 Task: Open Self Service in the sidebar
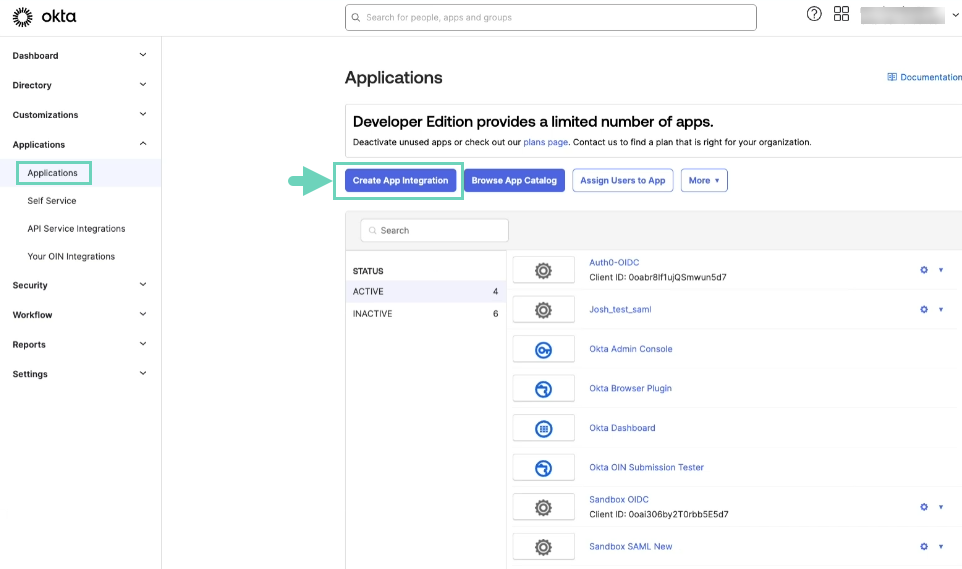click(x=52, y=201)
